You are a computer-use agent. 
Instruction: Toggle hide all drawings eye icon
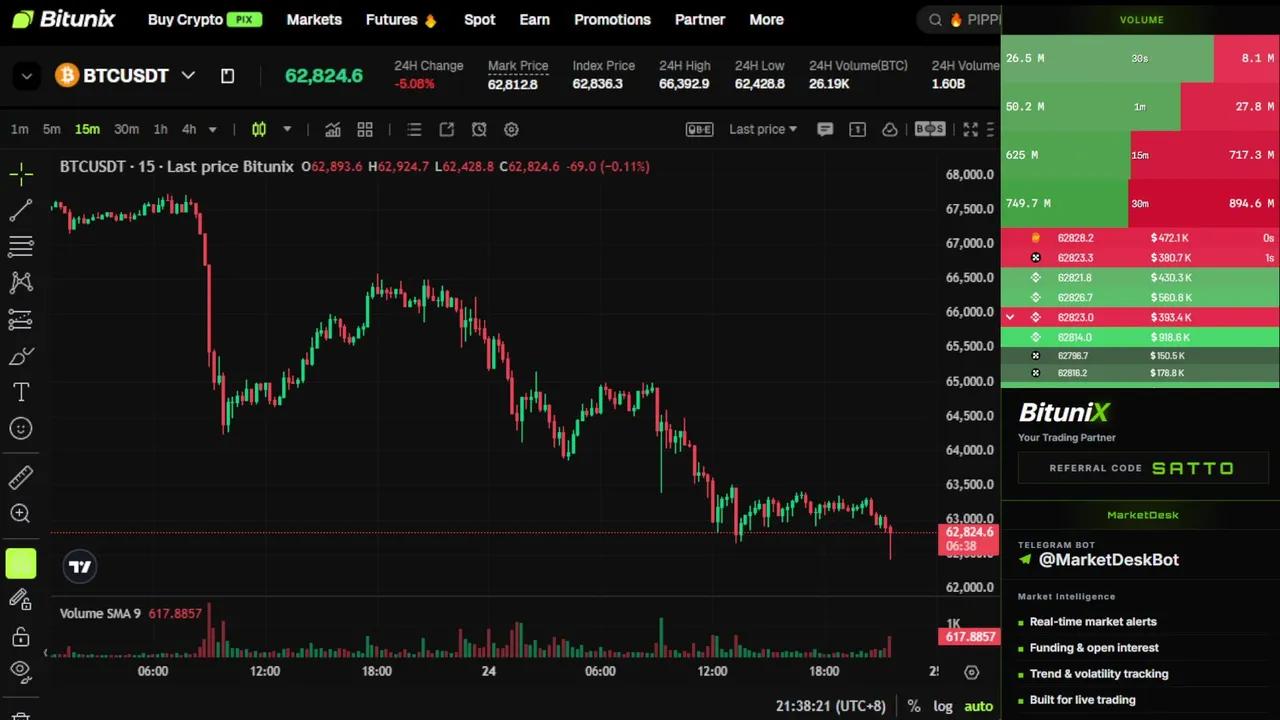coord(21,671)
